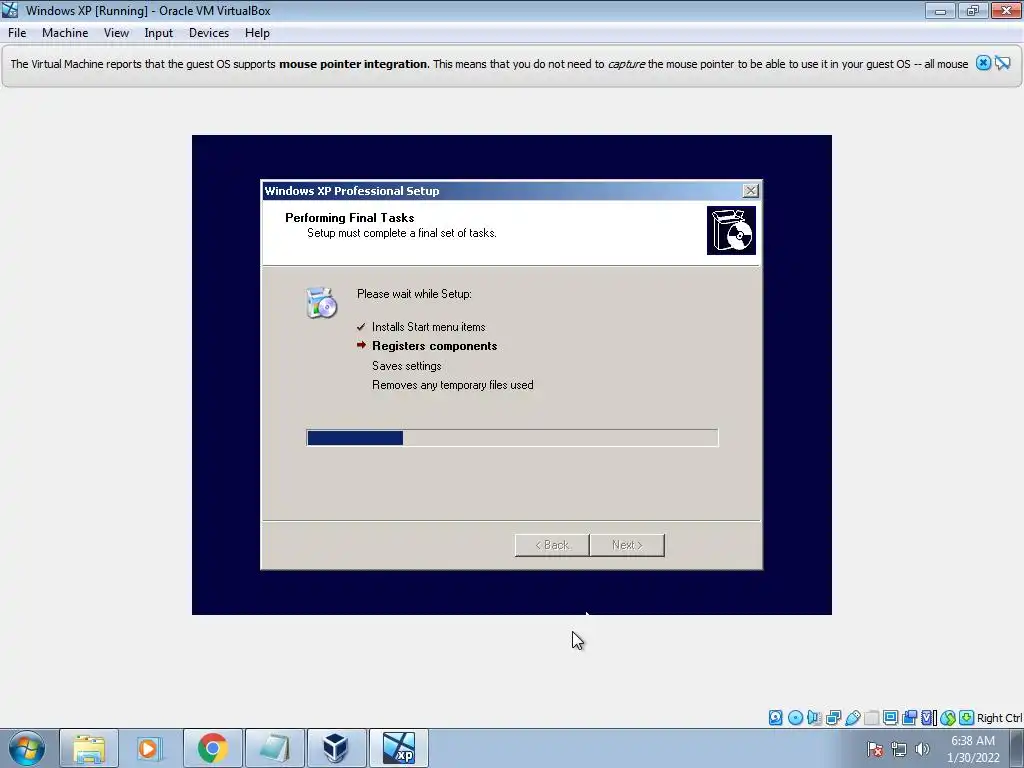Image resolution: width=1024 pixels, height=768 pixels.
Task: Click the disabled Next button
Action: 627,545
